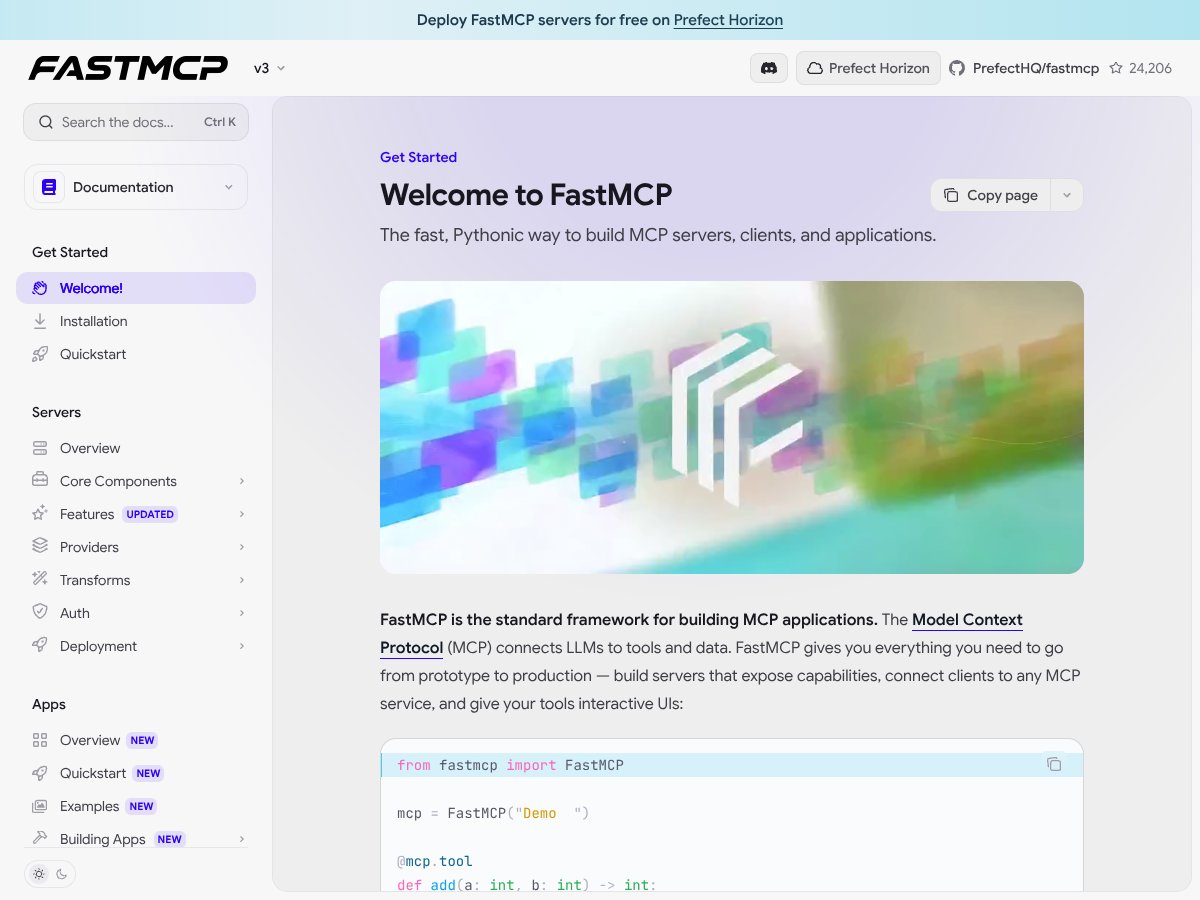This screenshot has width=1200, height=900.
Task: Star the repository via the star icon
Action: click(1118, 68)
